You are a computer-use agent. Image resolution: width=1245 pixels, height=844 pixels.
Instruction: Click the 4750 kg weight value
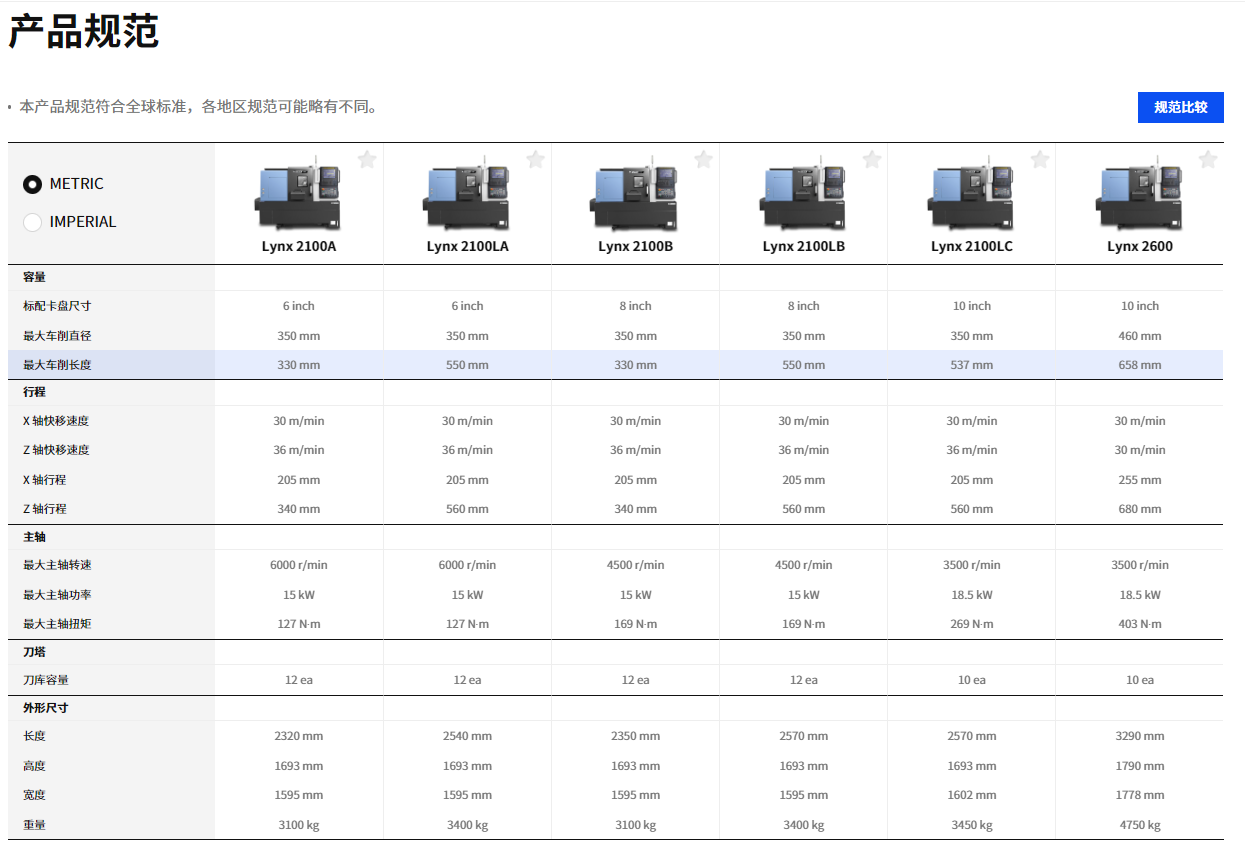[x=1140, y=825]
